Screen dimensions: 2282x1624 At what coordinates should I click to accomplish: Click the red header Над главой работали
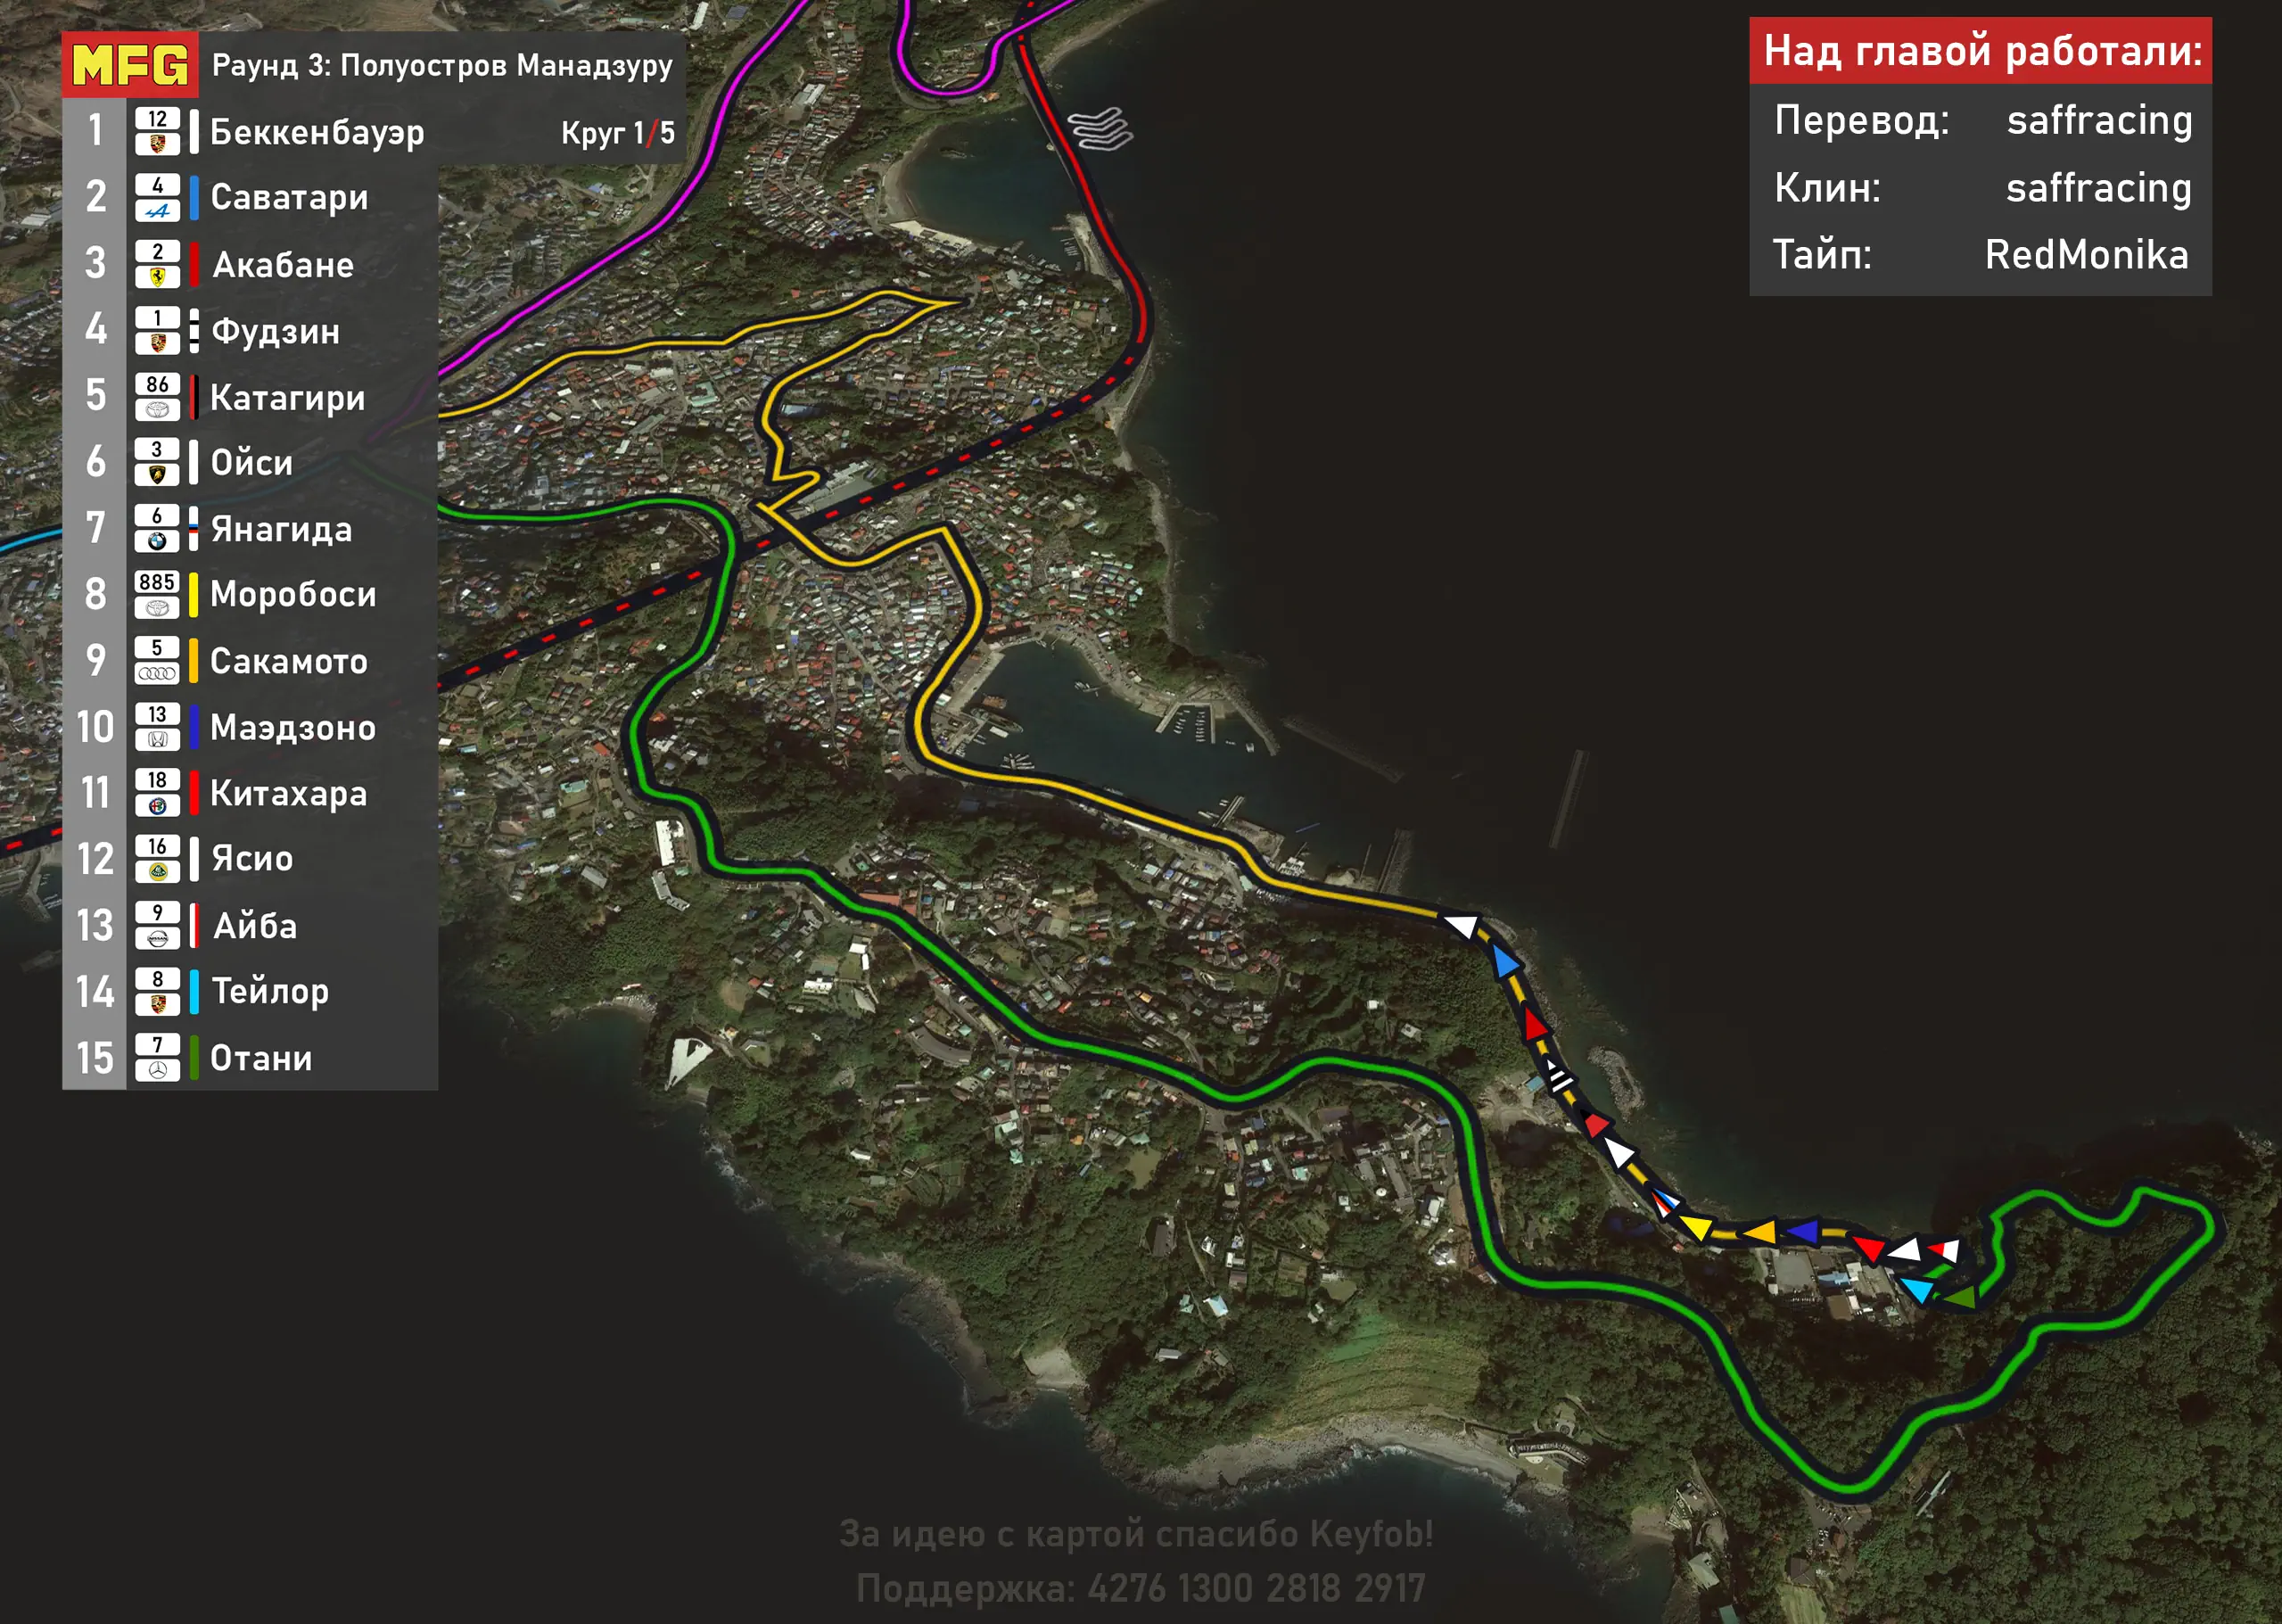pos(1980,51)
